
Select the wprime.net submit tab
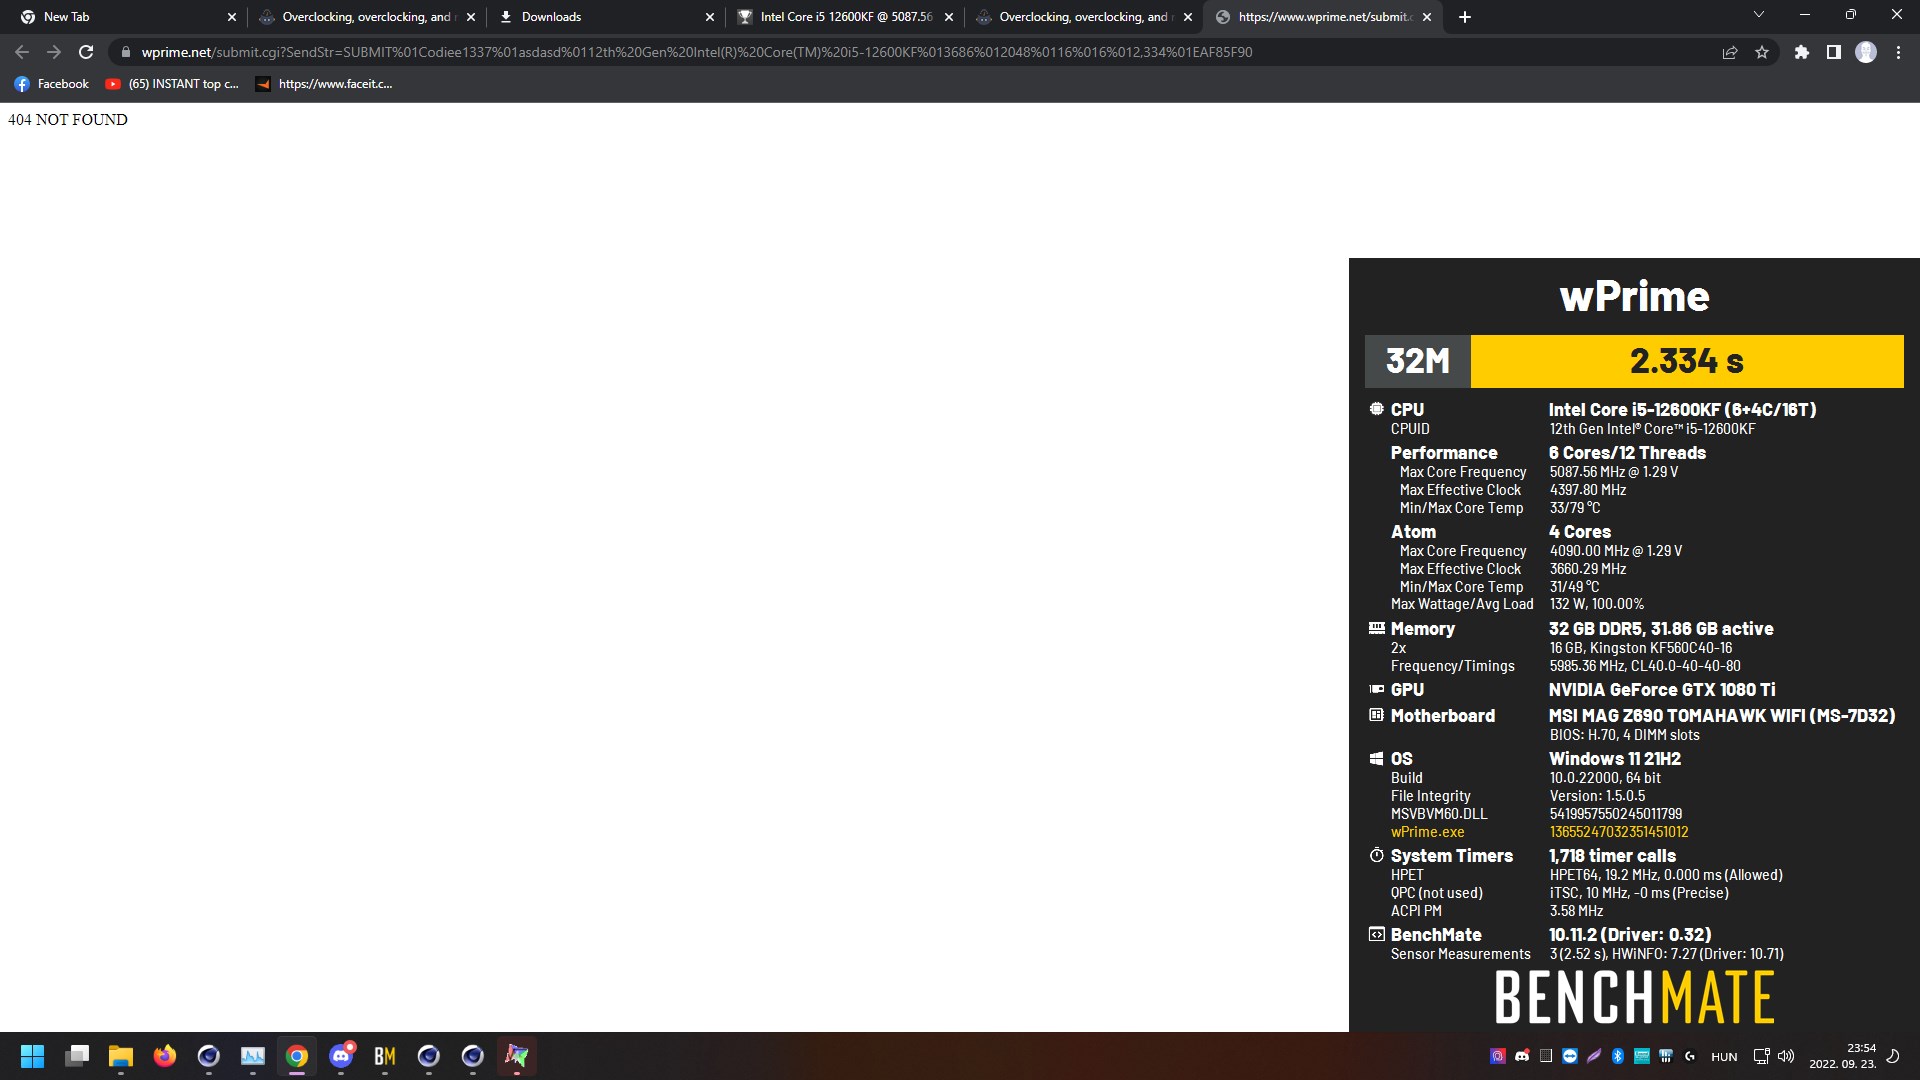[1322, 17]
